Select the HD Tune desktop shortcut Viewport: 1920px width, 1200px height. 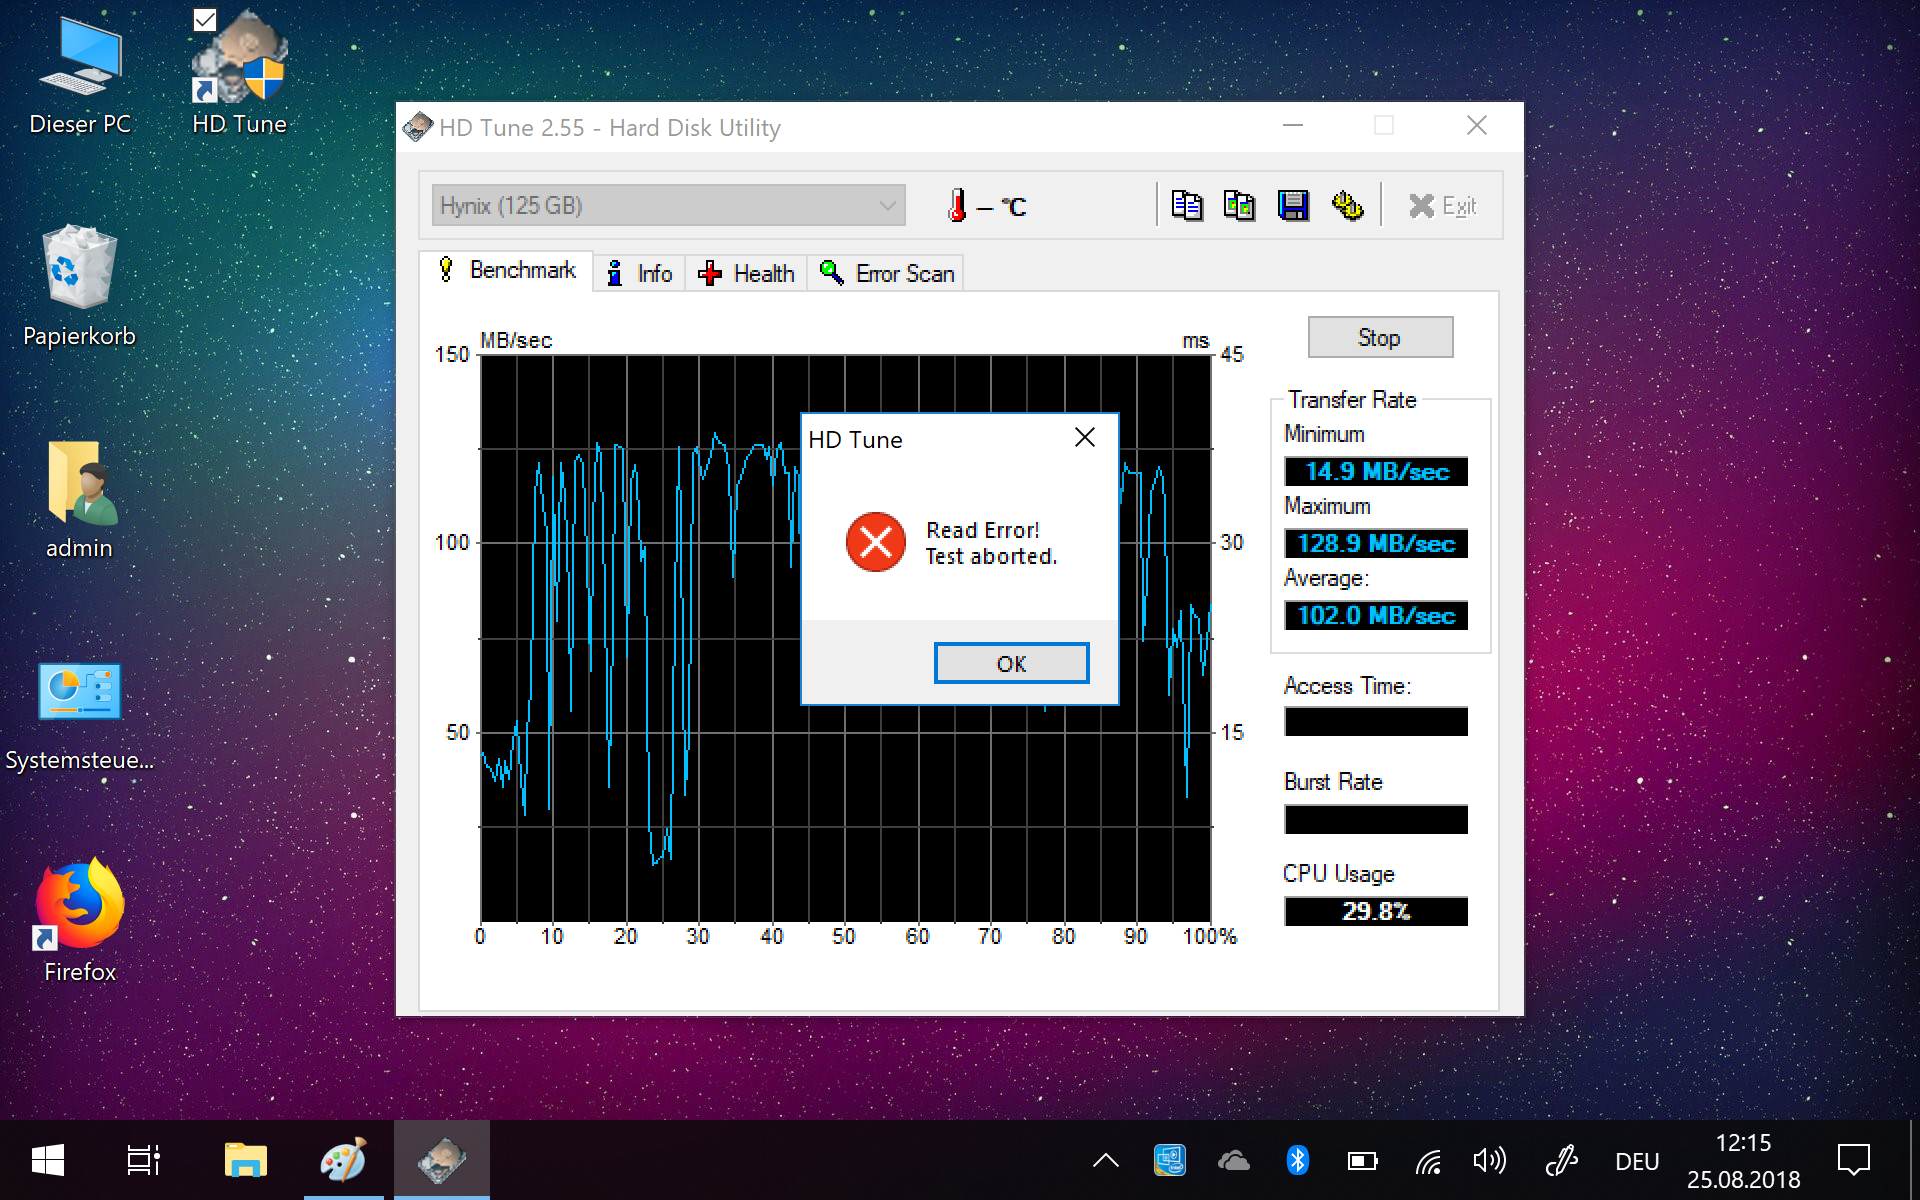240,75
